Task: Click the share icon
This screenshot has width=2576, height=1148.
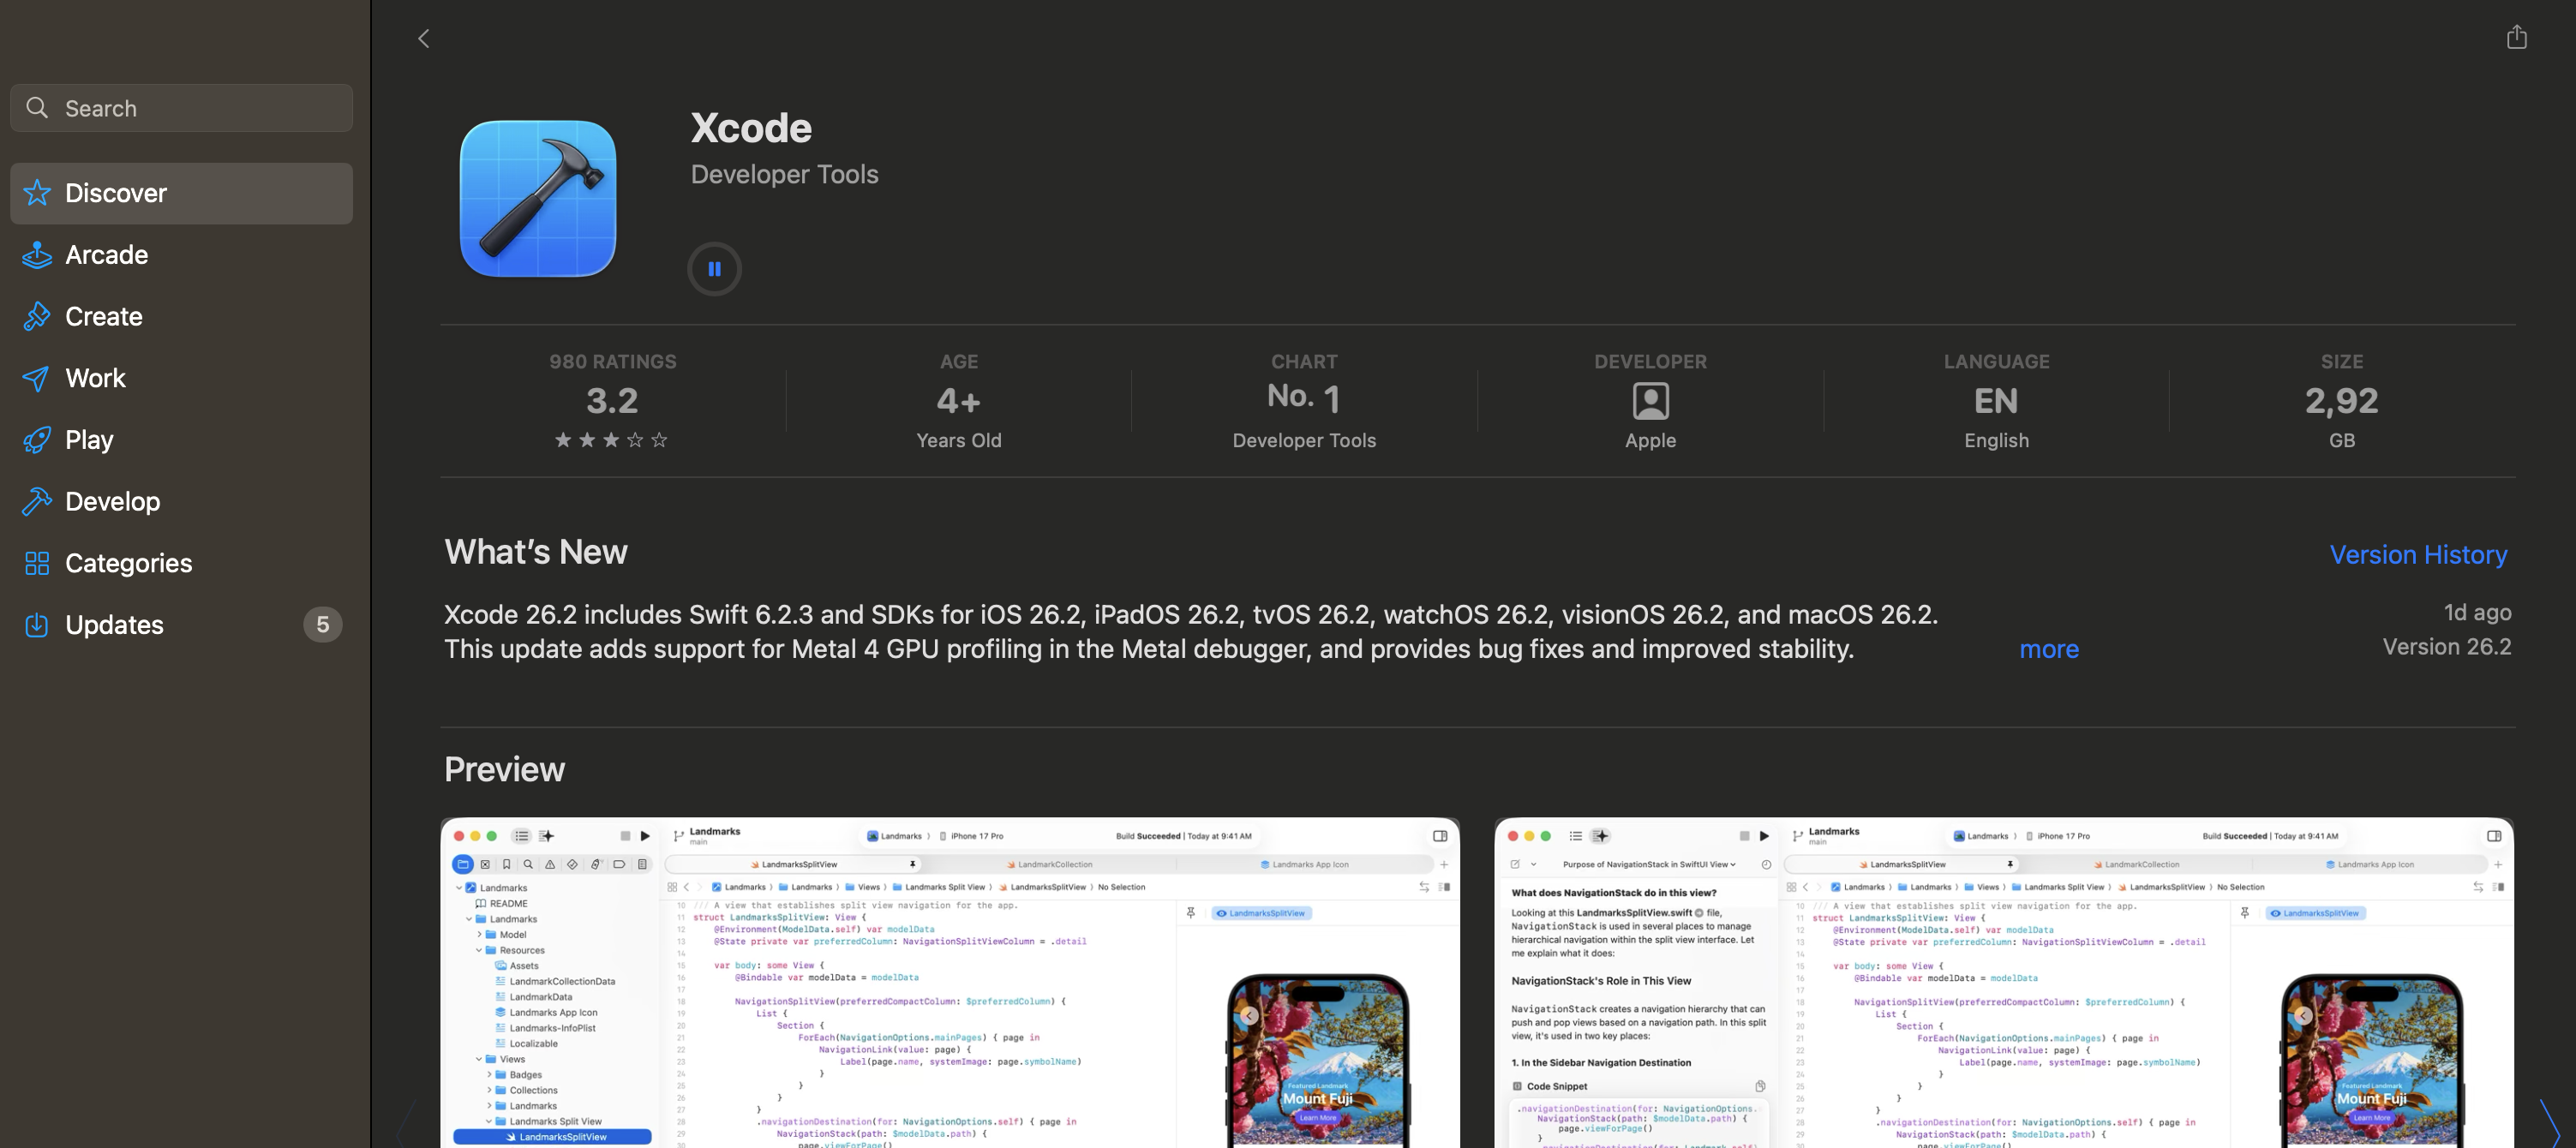Action: (2516, 38)
